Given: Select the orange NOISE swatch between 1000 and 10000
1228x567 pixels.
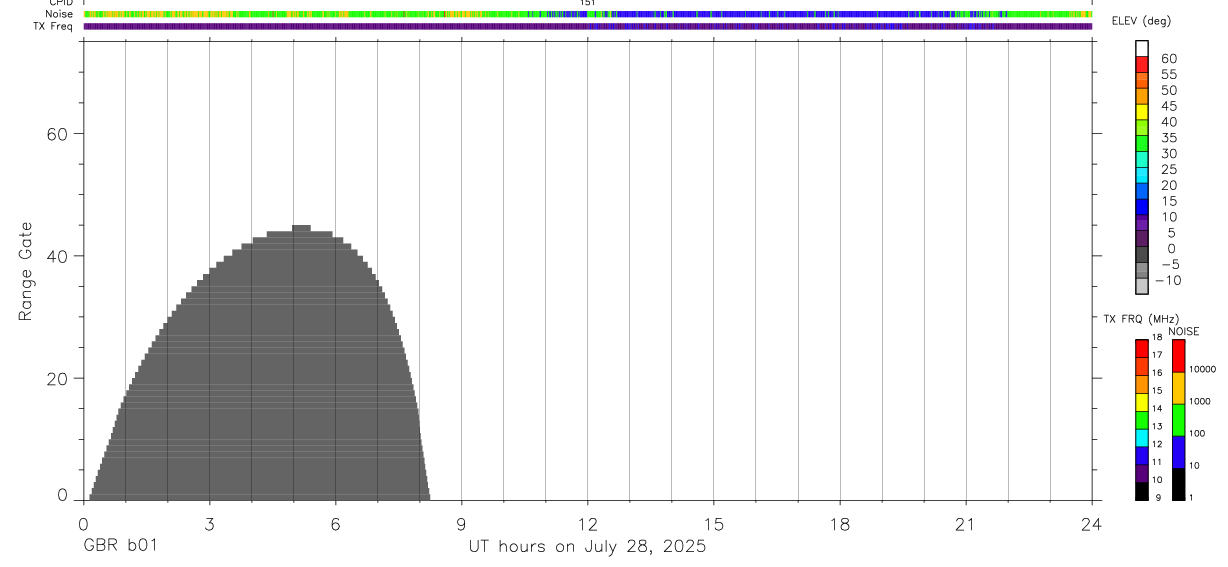Looking at the screenshot, I should point(1178,388).
